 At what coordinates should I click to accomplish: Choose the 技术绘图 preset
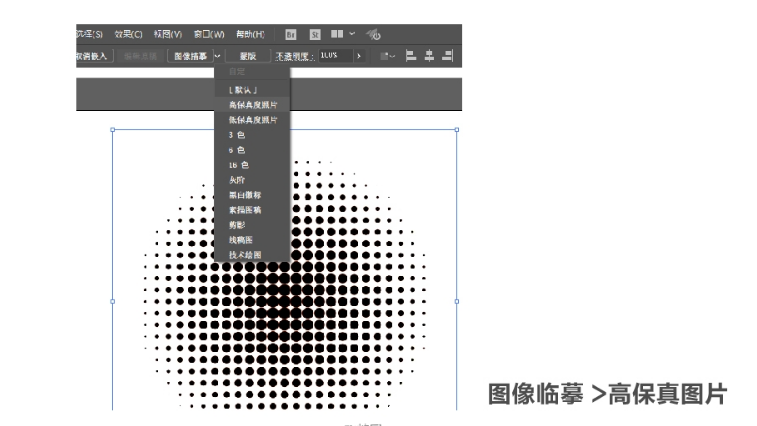coord(252,255)
